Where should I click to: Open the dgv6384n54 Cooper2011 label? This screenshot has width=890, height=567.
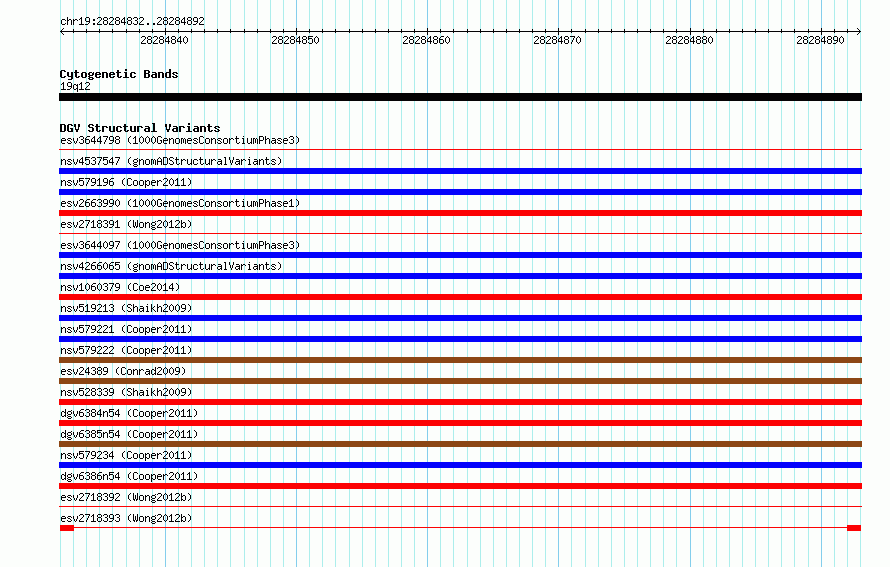pyautogui.click(x=129, y=413)
